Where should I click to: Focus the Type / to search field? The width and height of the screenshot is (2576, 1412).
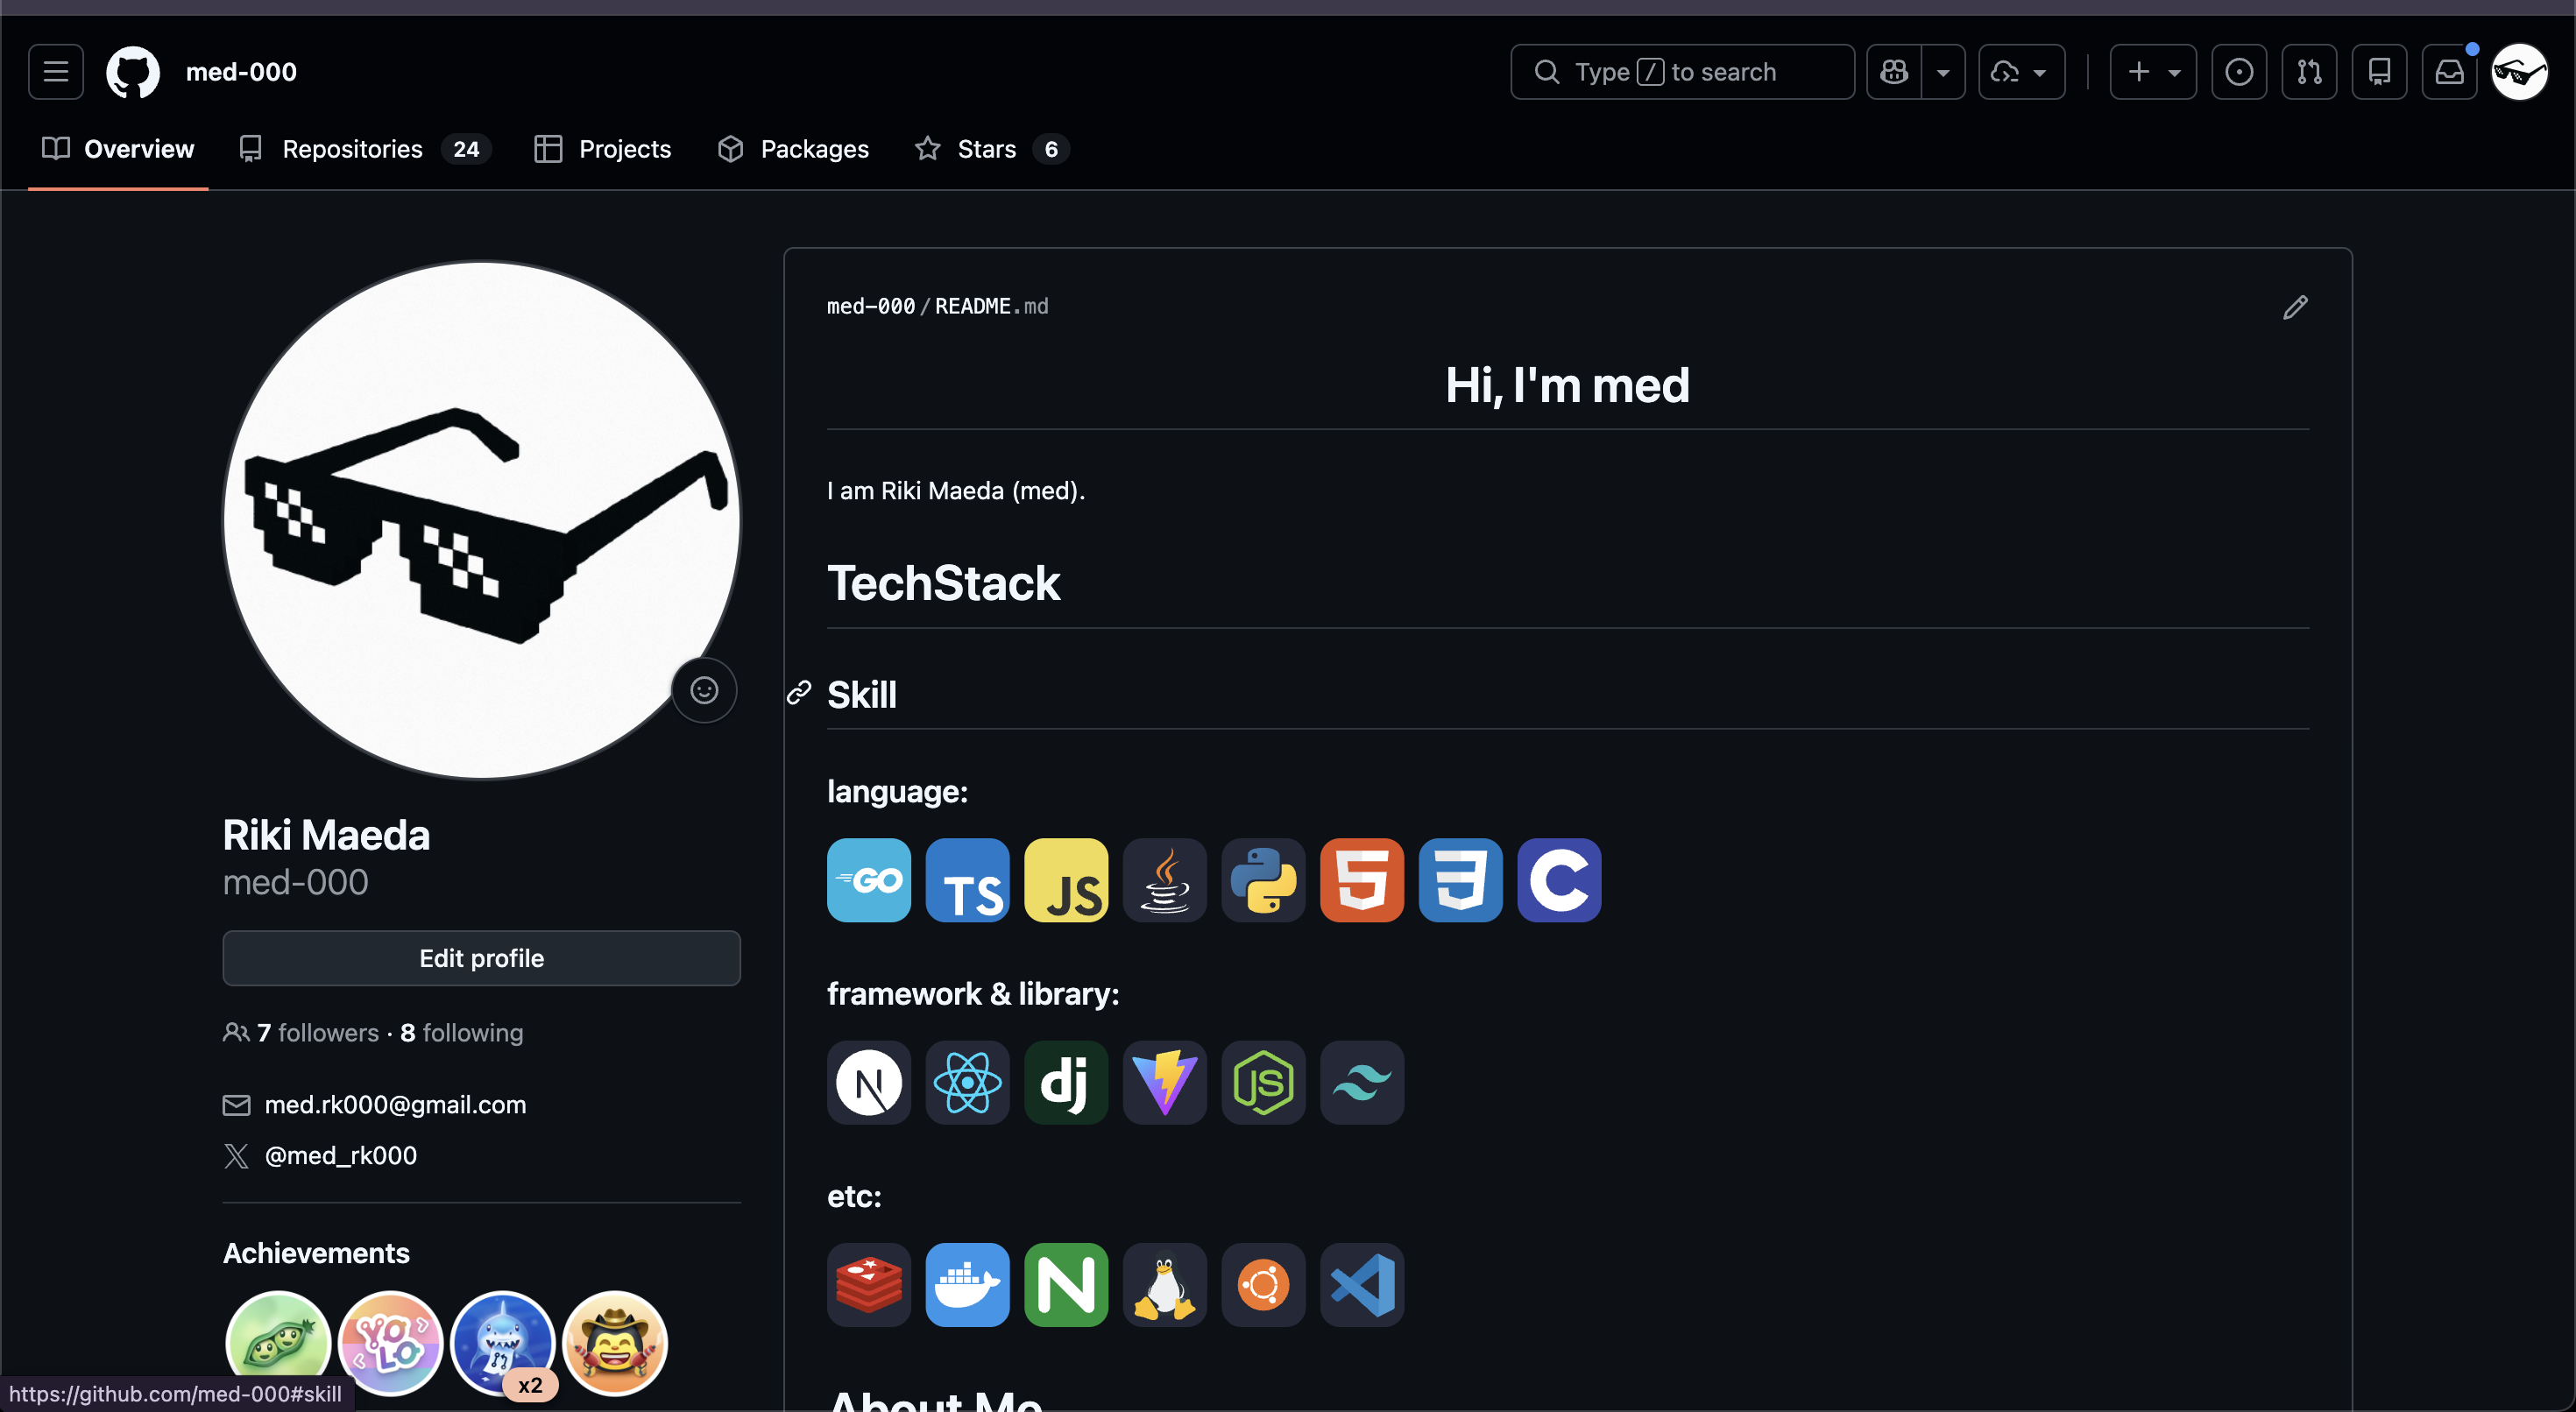point(1682,72)
